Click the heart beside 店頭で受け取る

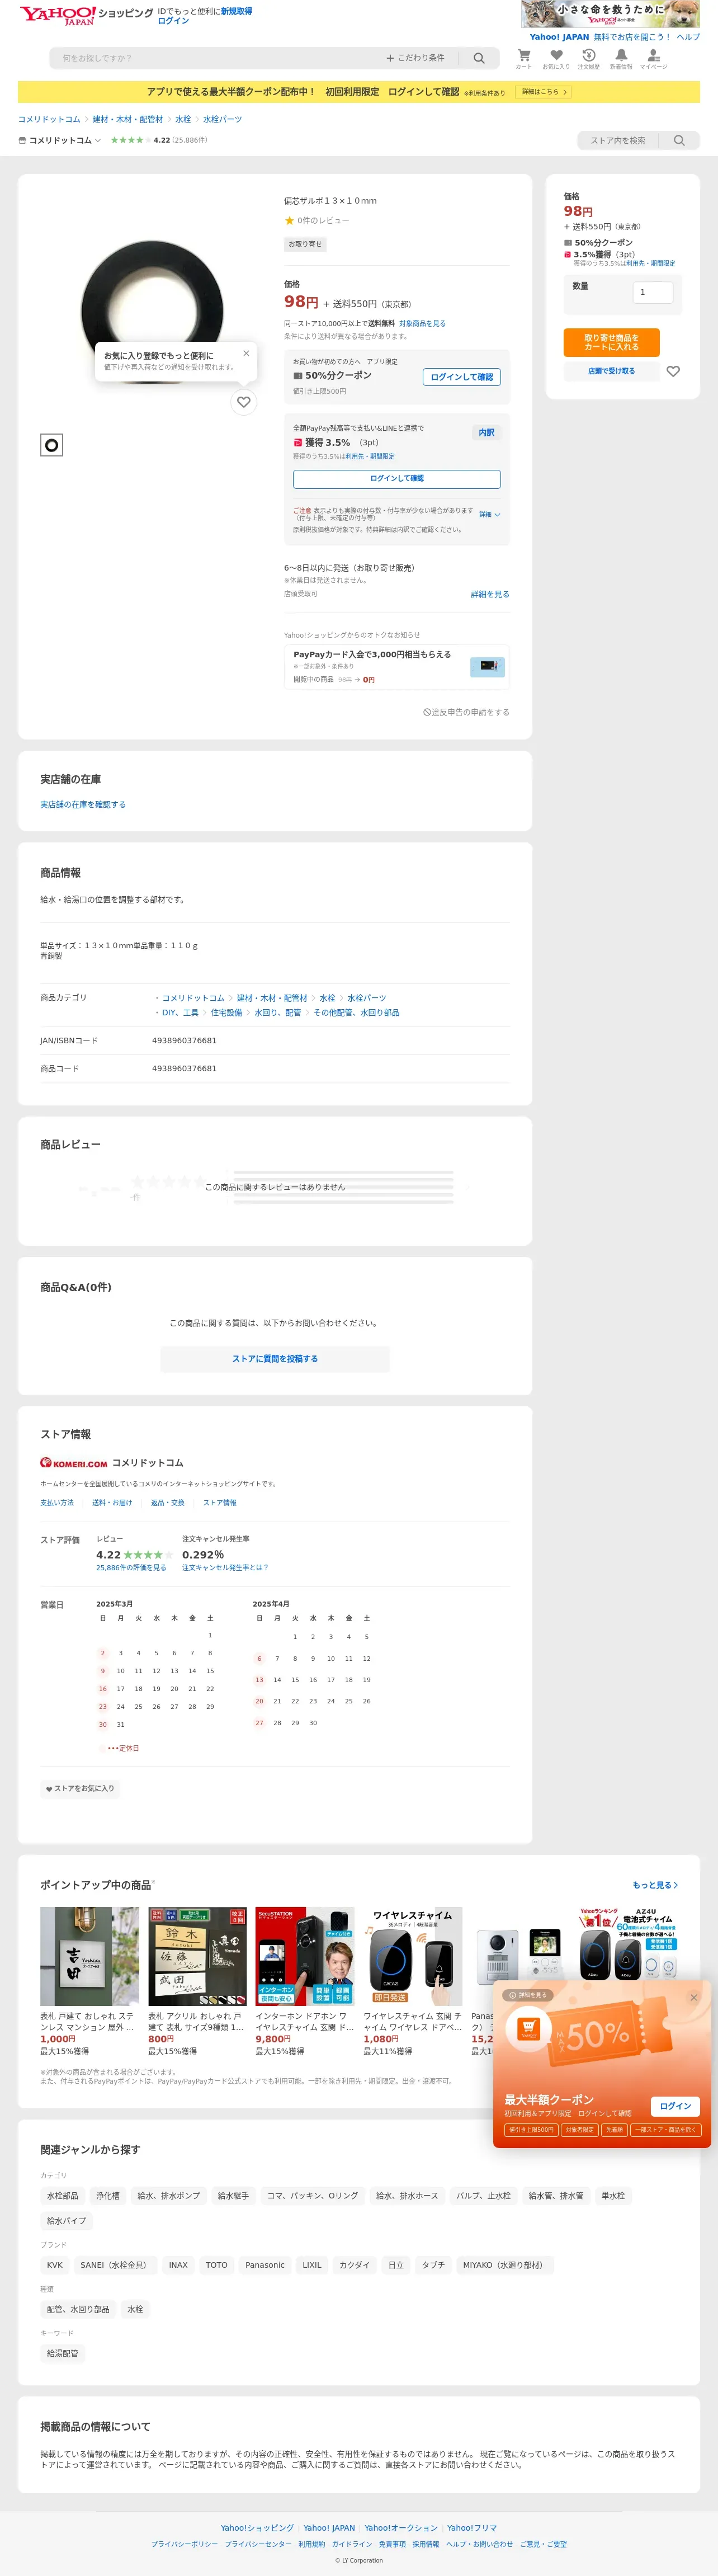point(673,371)
